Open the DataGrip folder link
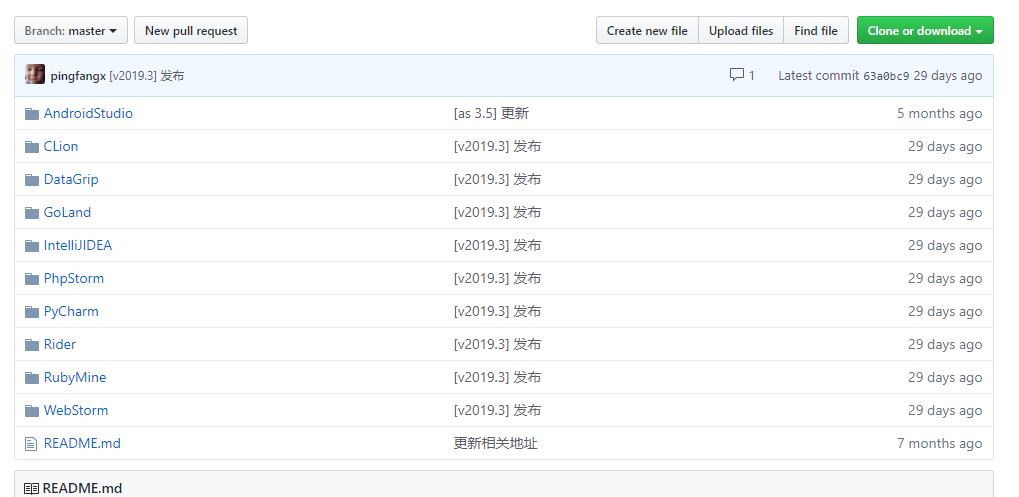 71,179
